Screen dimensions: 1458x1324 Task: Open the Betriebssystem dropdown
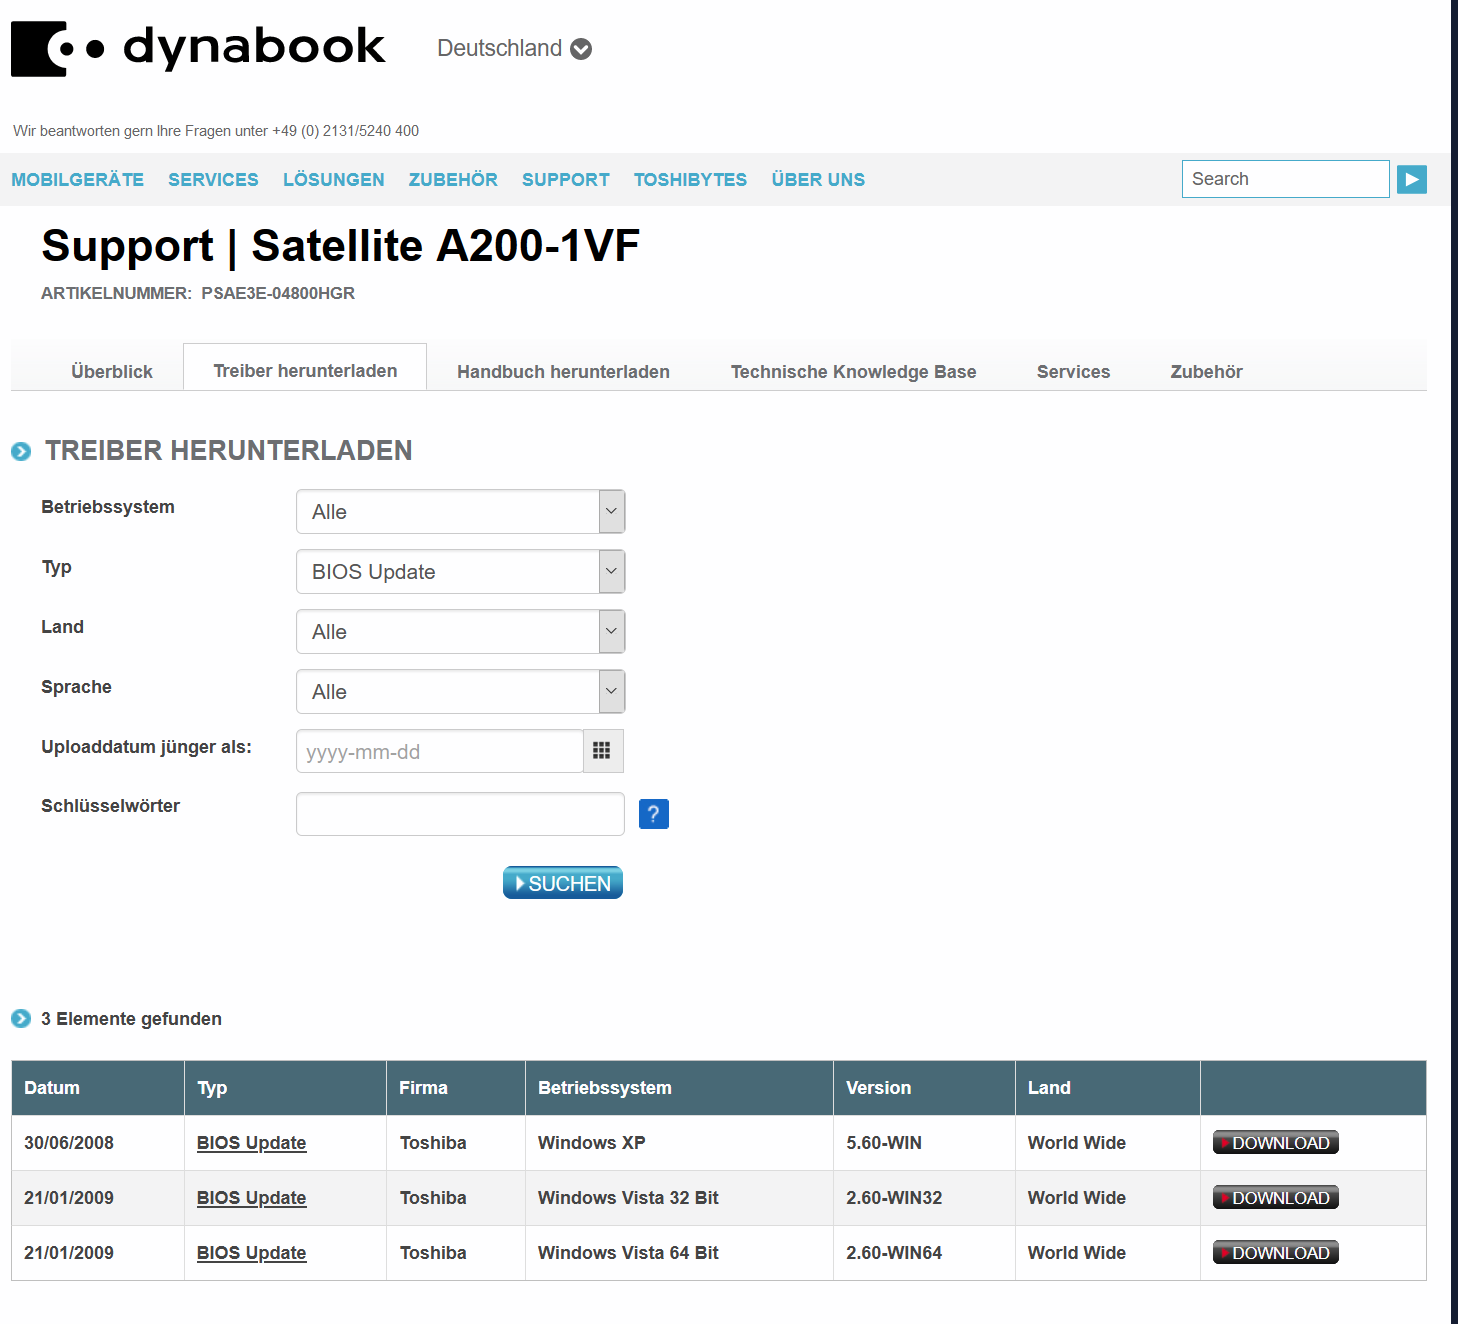pos(460,512)
